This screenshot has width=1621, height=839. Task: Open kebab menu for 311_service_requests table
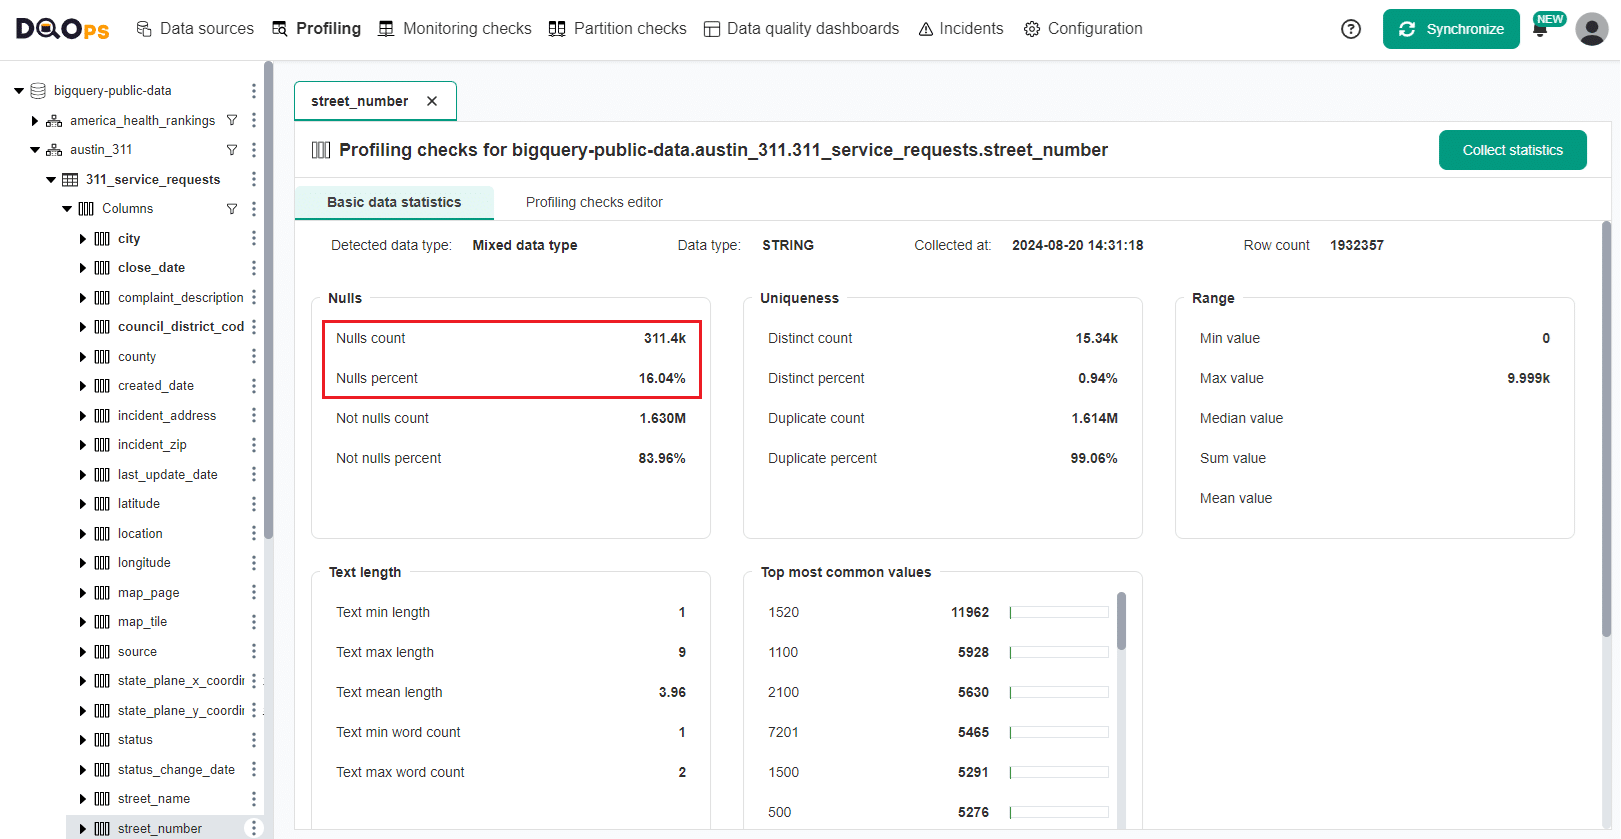click(253, 179)
